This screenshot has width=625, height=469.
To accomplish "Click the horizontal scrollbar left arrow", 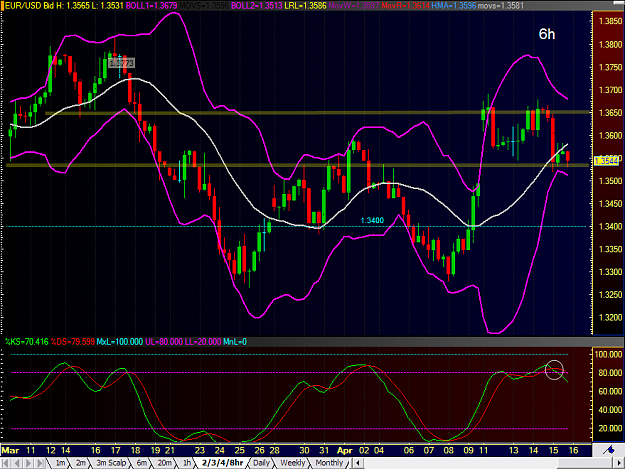I will [x=358, y=463].
